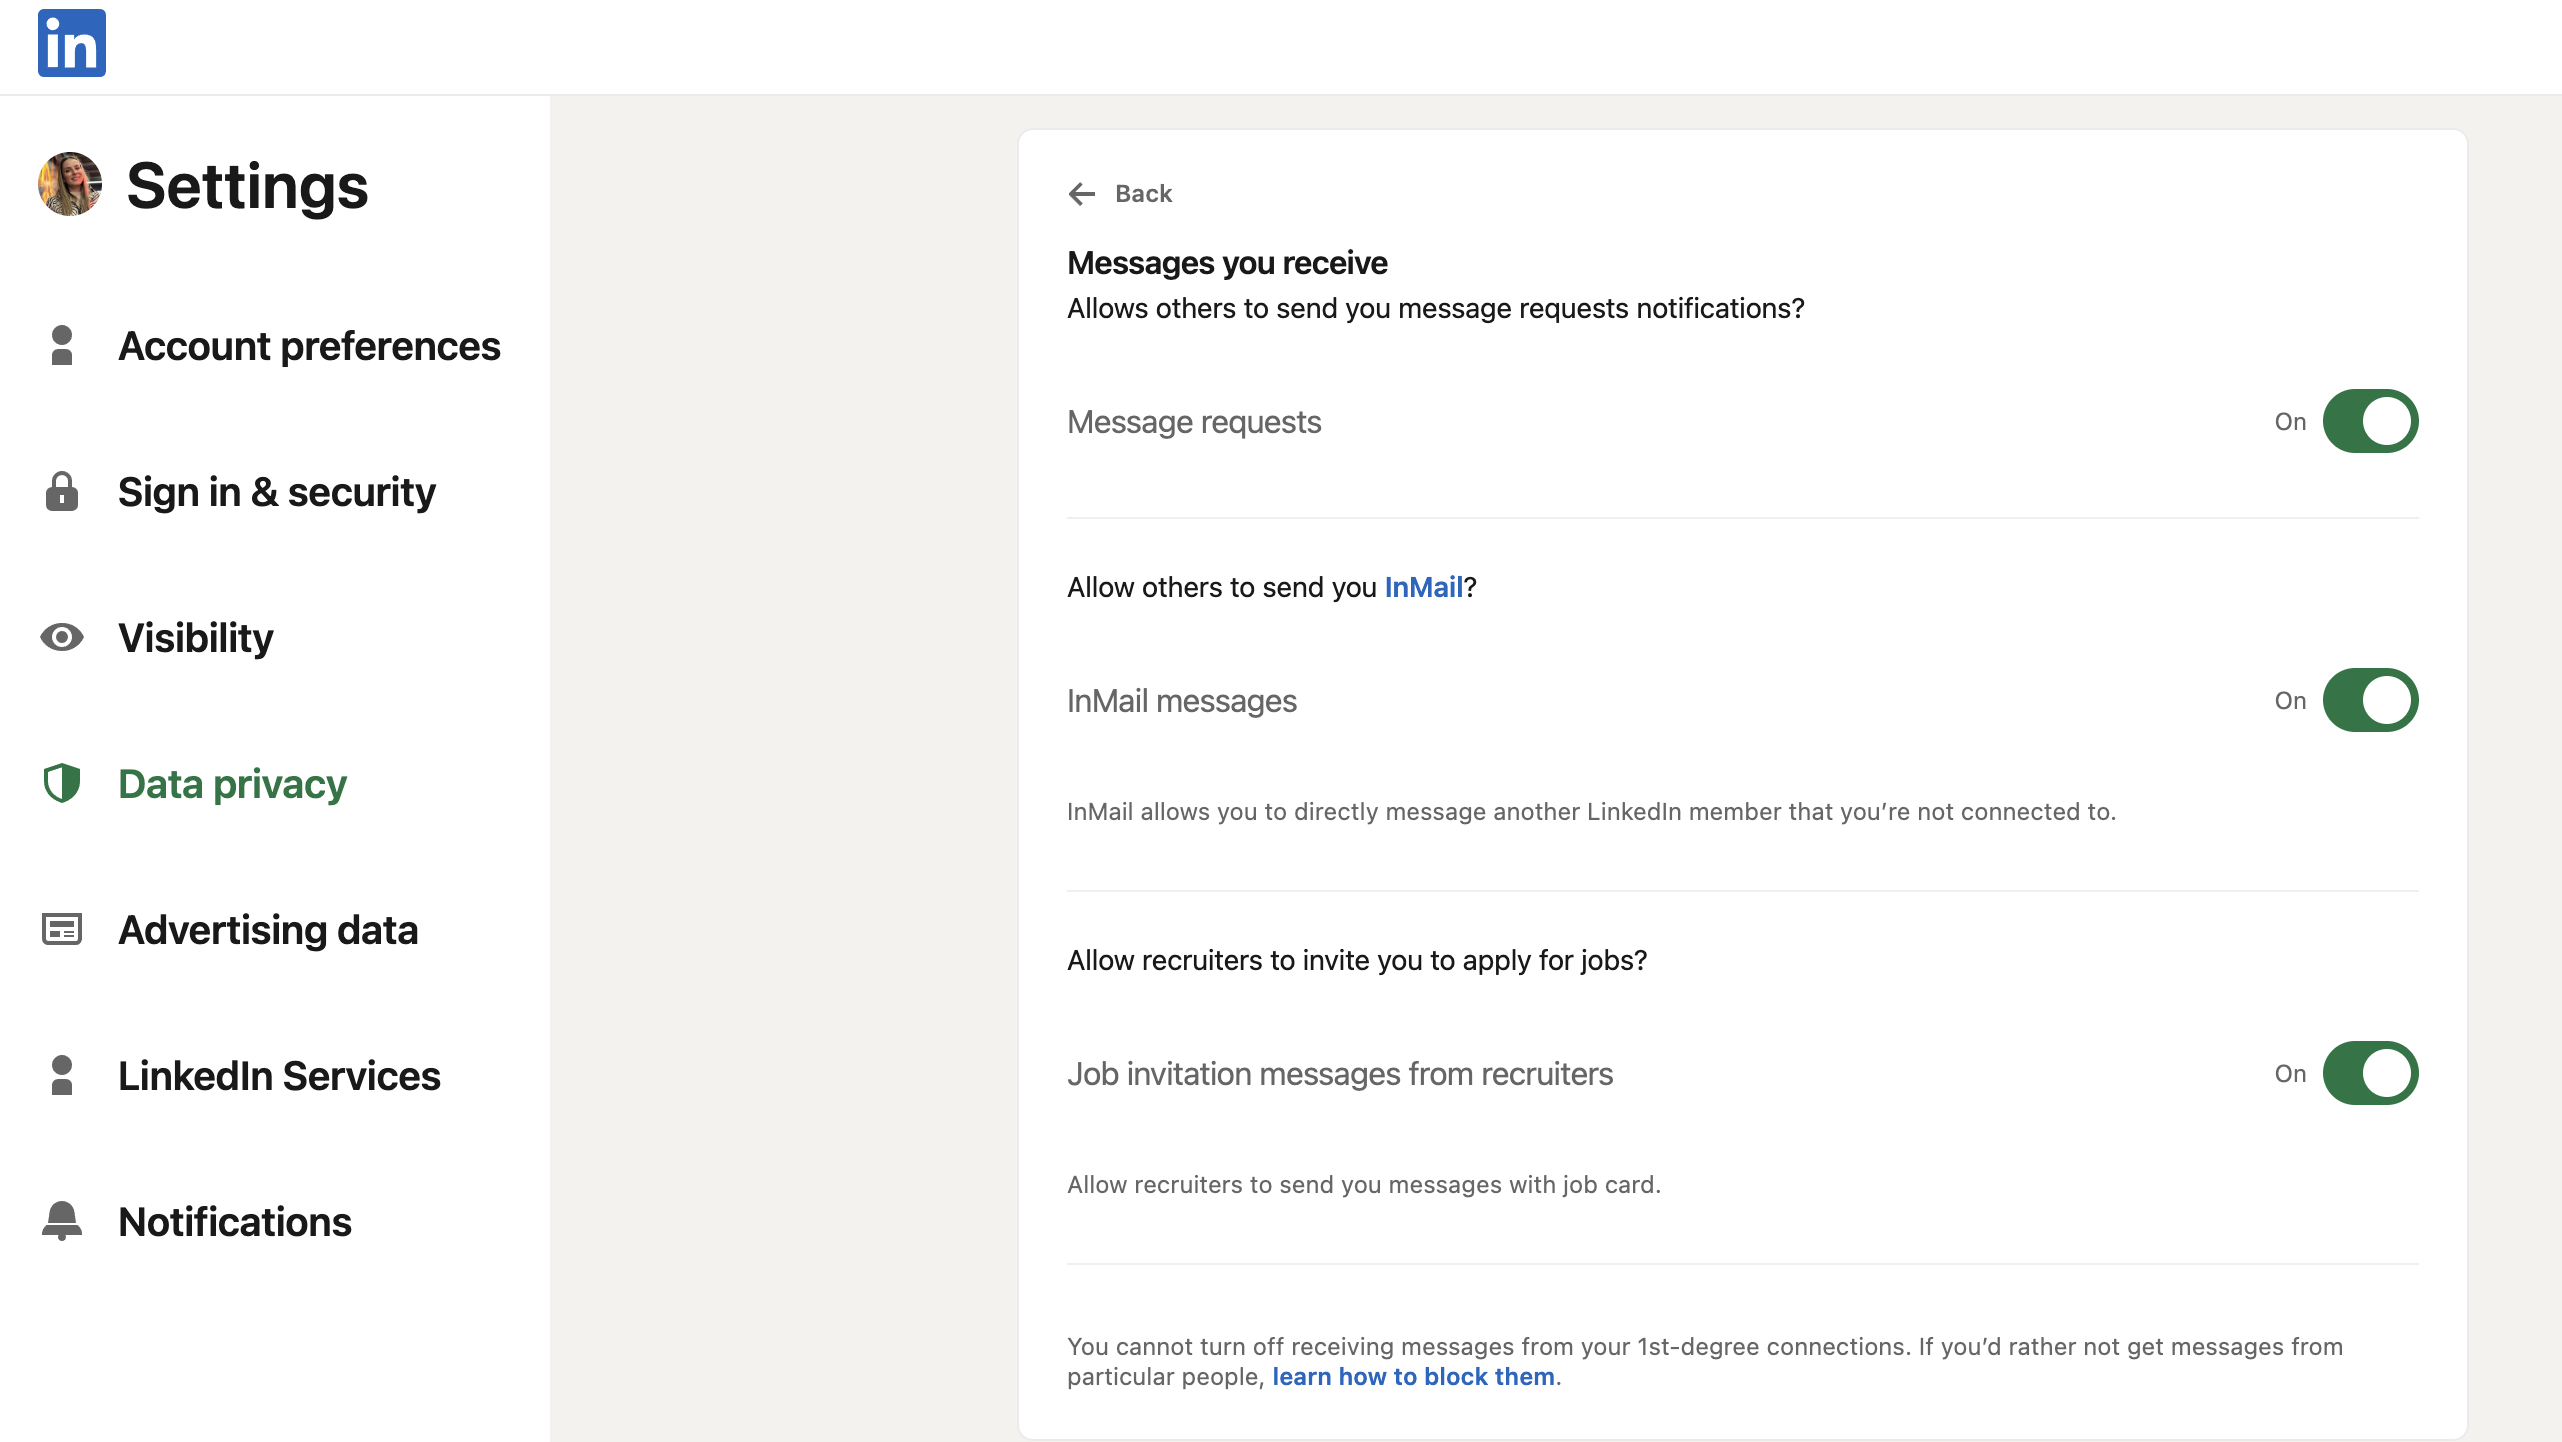2562x1442 pixels.
Task: Click the Settings page heading
Action: (247, 186)
